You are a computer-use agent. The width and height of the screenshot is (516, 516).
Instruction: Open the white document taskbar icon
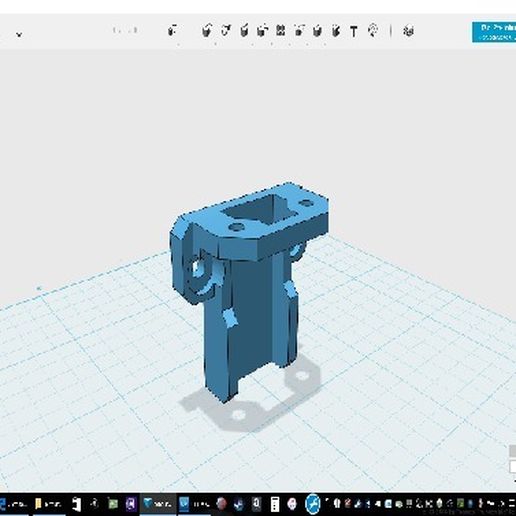77,504
